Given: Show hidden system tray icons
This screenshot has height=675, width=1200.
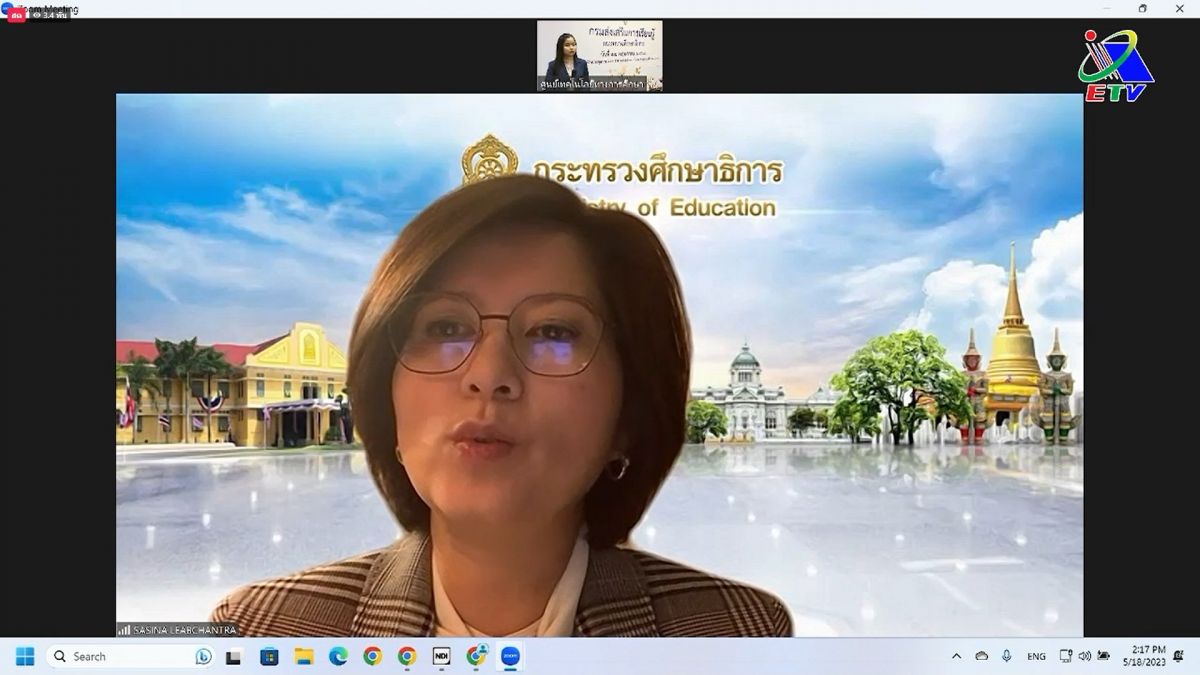Looking at the screenshot, I should pos(956,656).
